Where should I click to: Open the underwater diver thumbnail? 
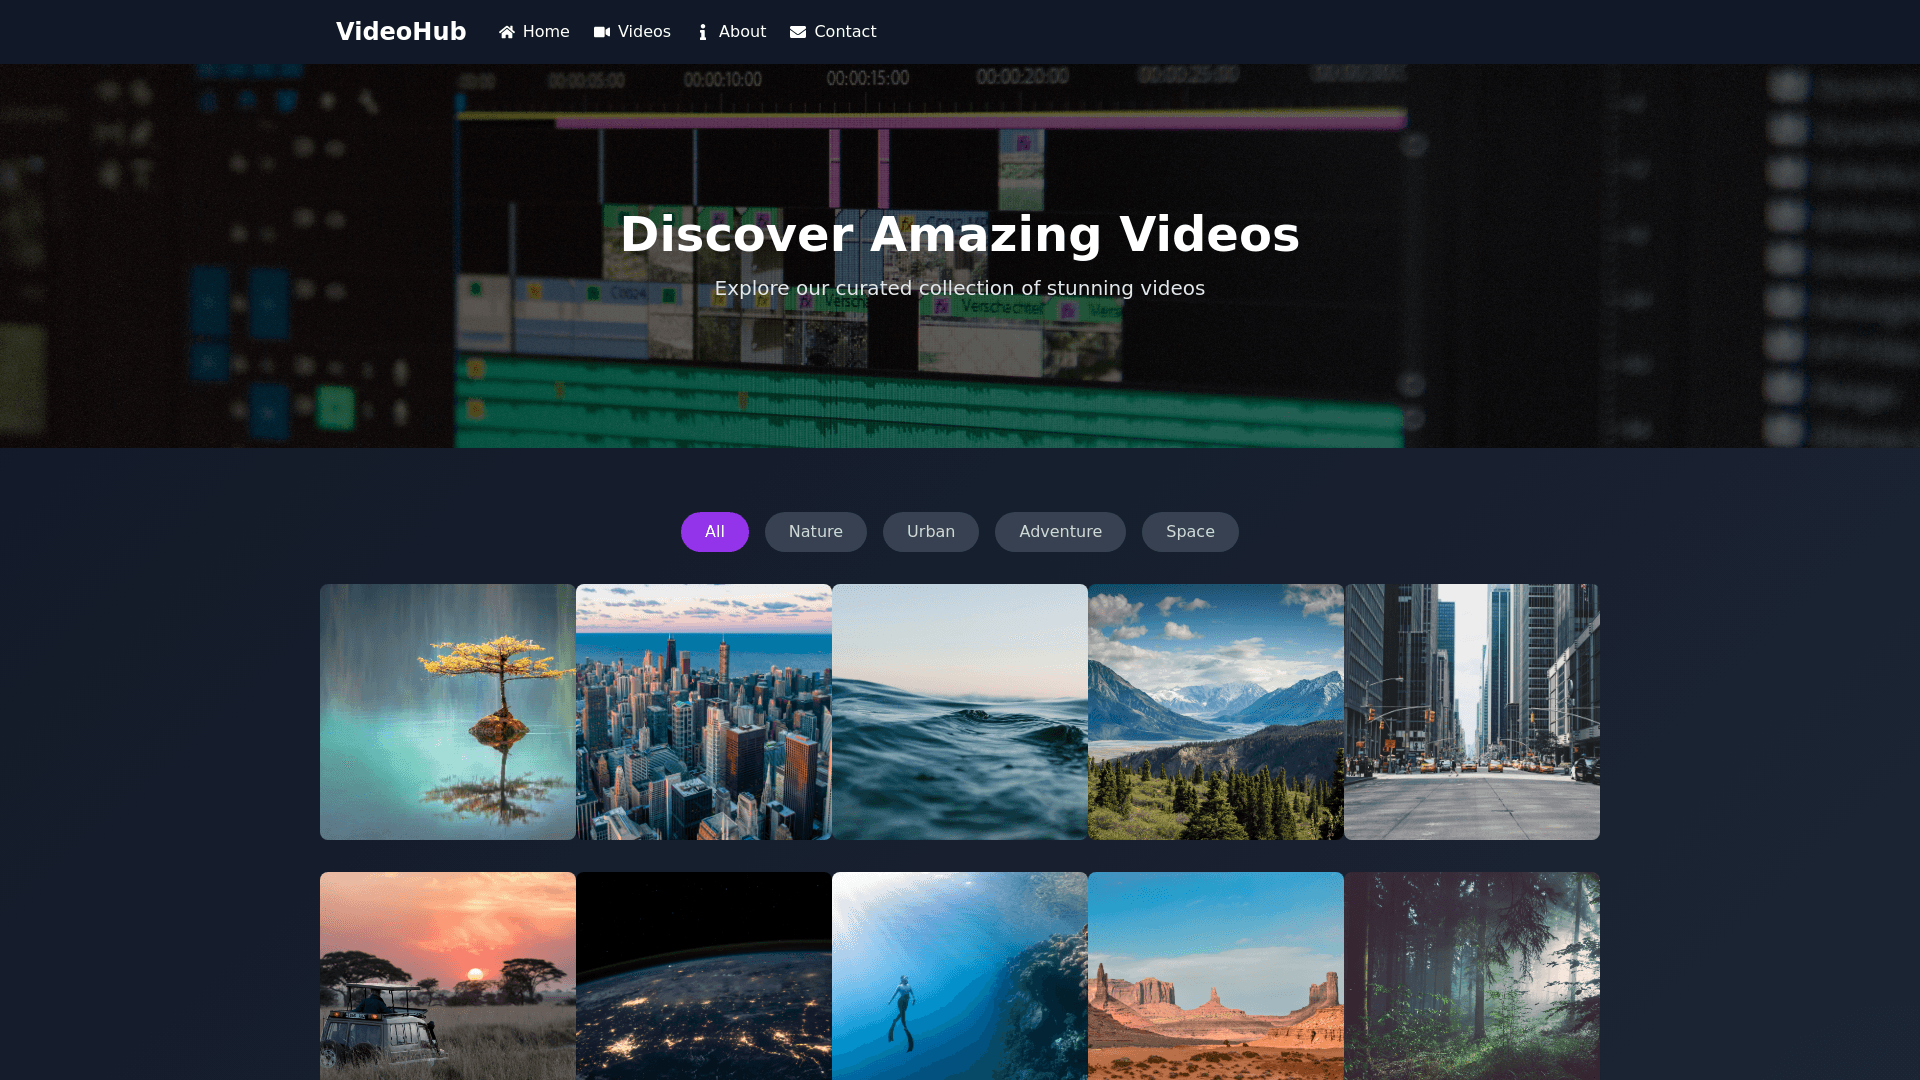pos(960,976)
